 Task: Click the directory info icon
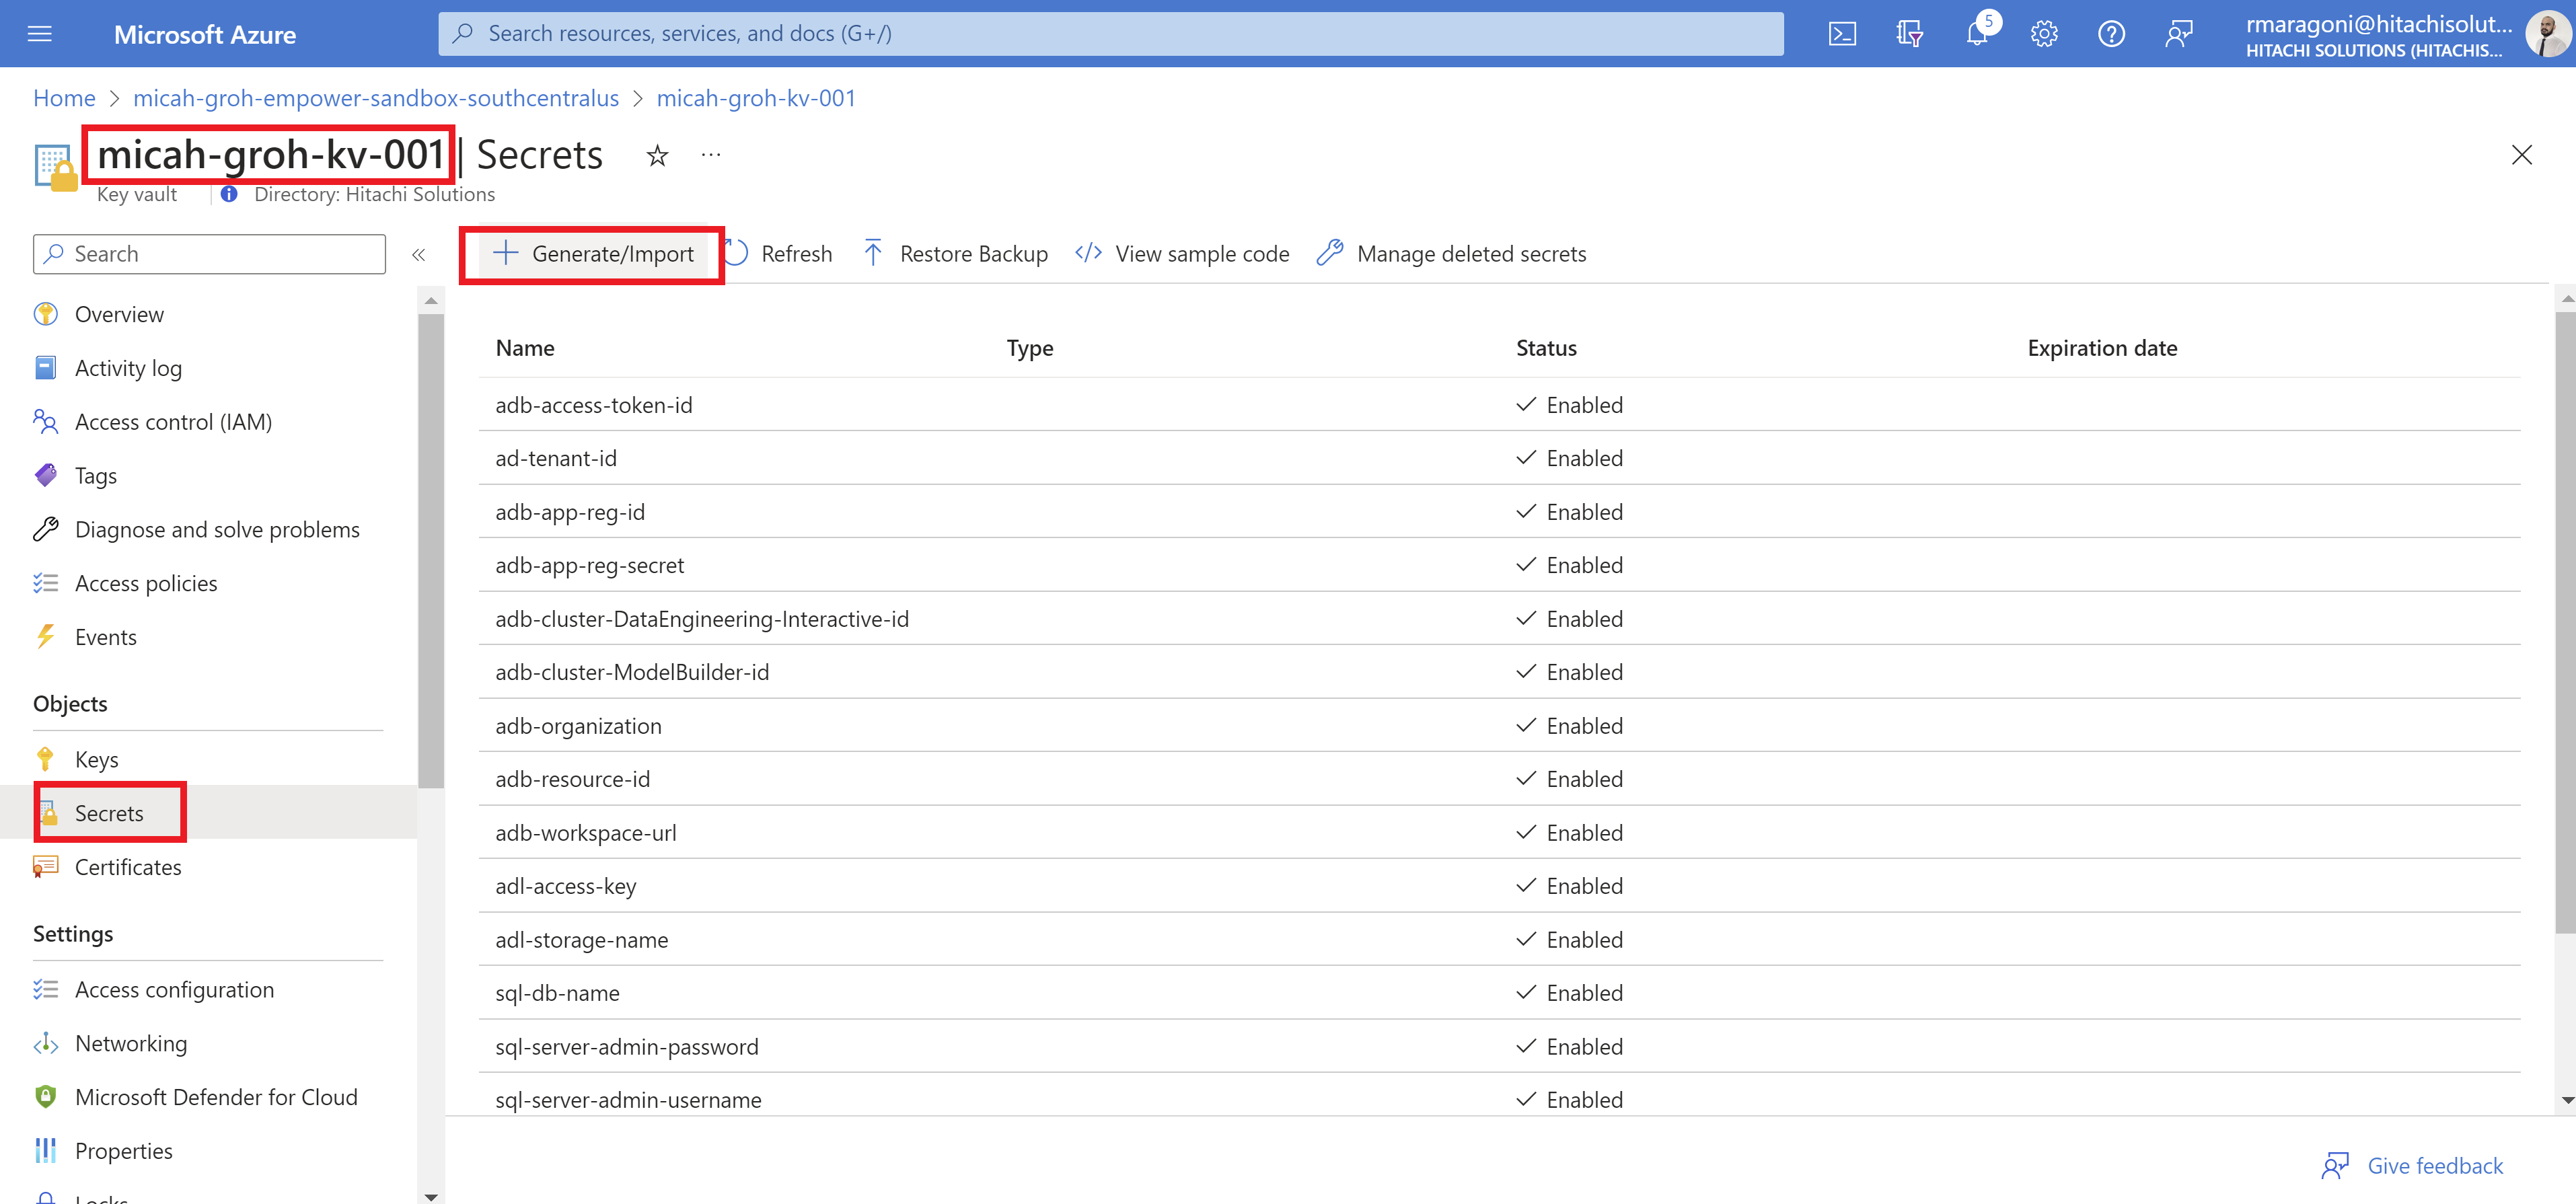pyautogui.click(x=229, y=194)
